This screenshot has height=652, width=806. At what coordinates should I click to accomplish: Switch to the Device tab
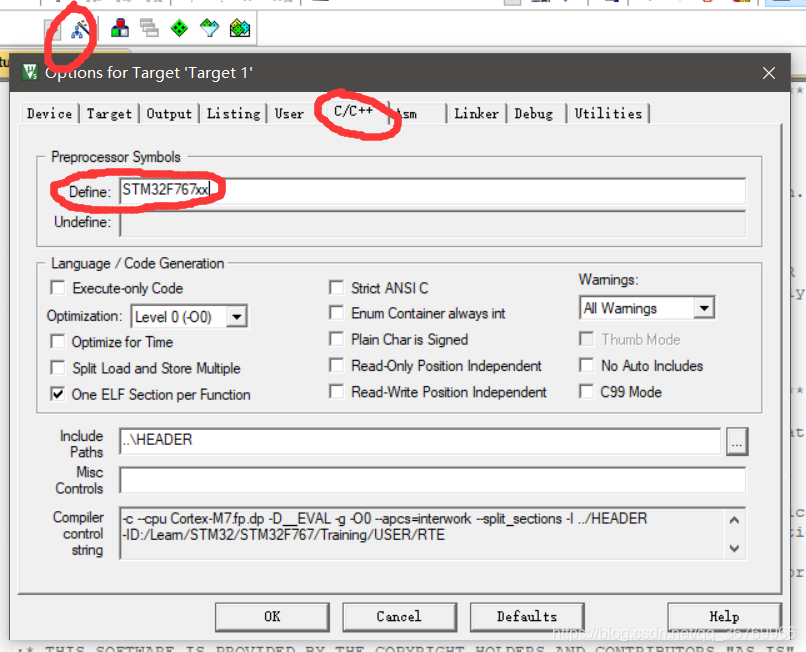(x=50, y=114)
